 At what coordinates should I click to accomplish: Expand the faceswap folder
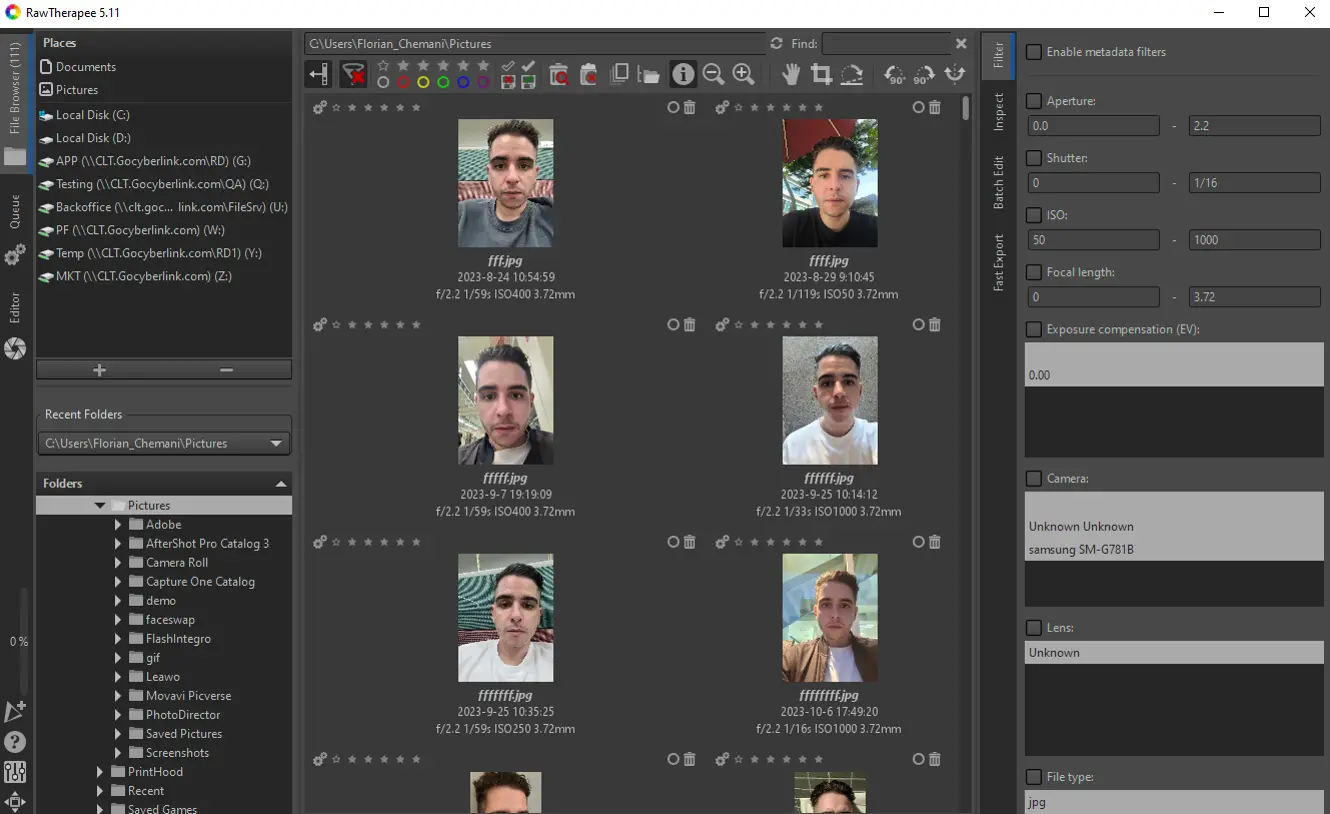coord(118,620)
